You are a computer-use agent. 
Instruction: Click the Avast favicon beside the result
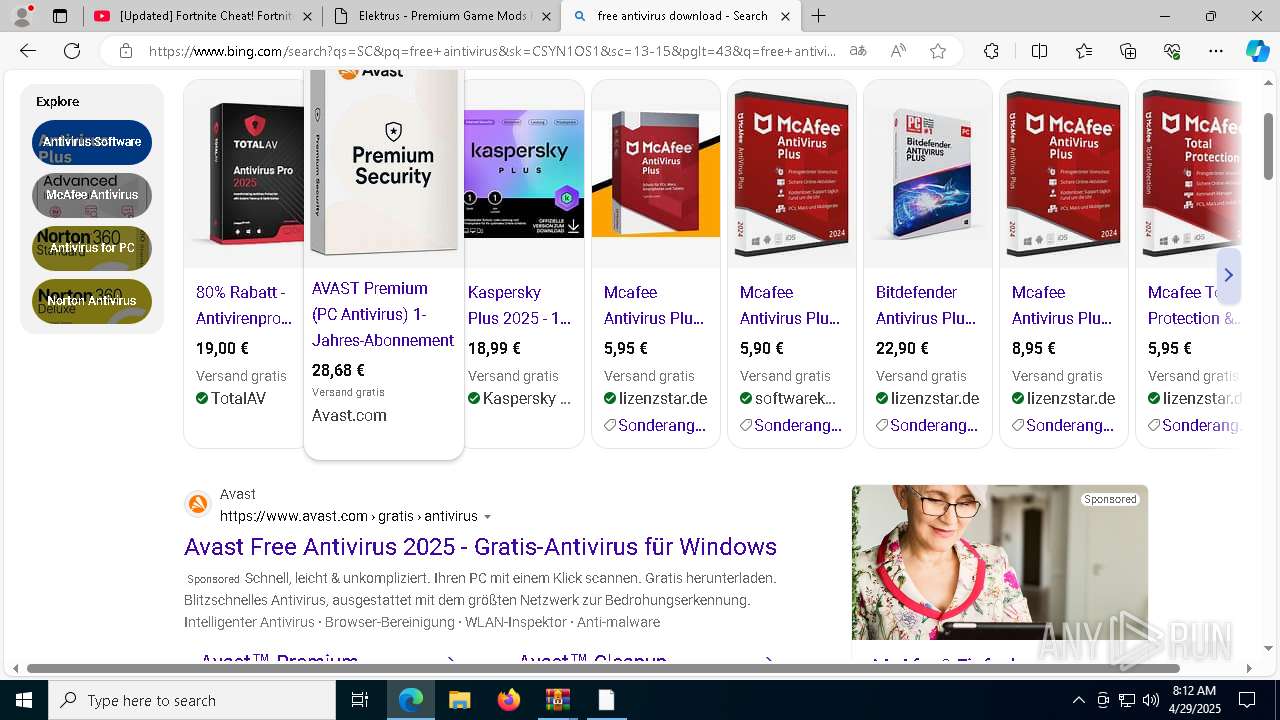(198, 505)
